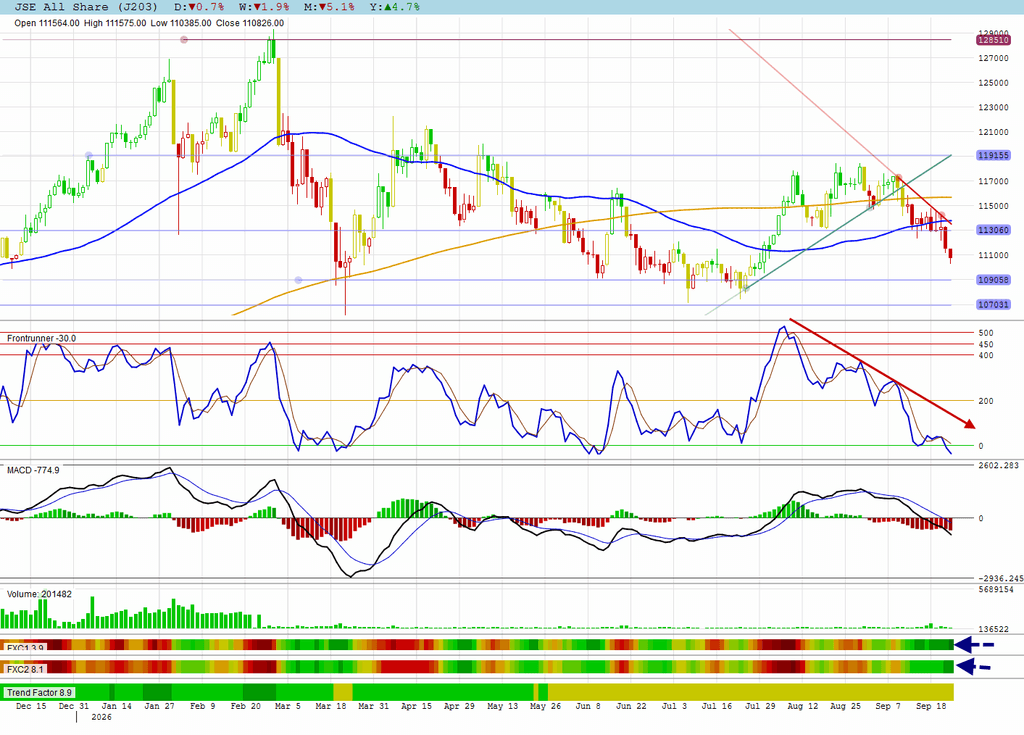Click the JSE All Share (J203) title
The height and width of the screenshot is (735, 1024).
(x=86, y=7)
